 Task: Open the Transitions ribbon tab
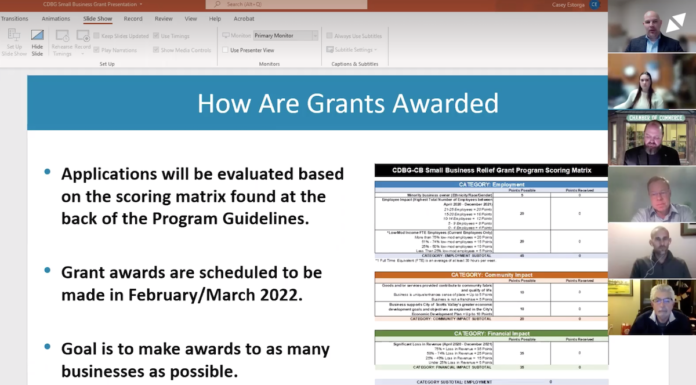click(x=14, y=19)
